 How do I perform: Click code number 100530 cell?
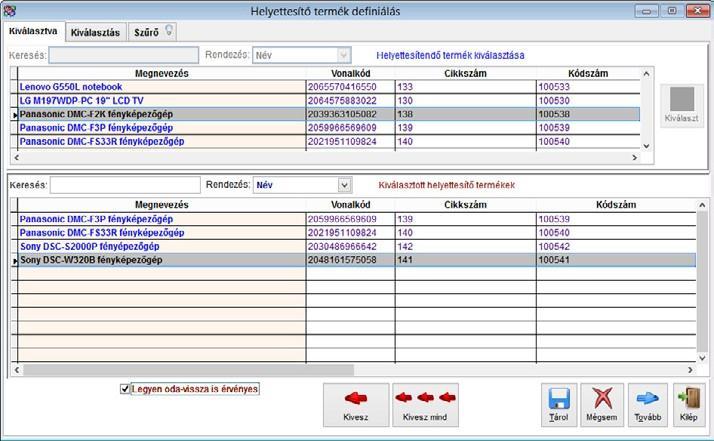click(x=588, y=101)
